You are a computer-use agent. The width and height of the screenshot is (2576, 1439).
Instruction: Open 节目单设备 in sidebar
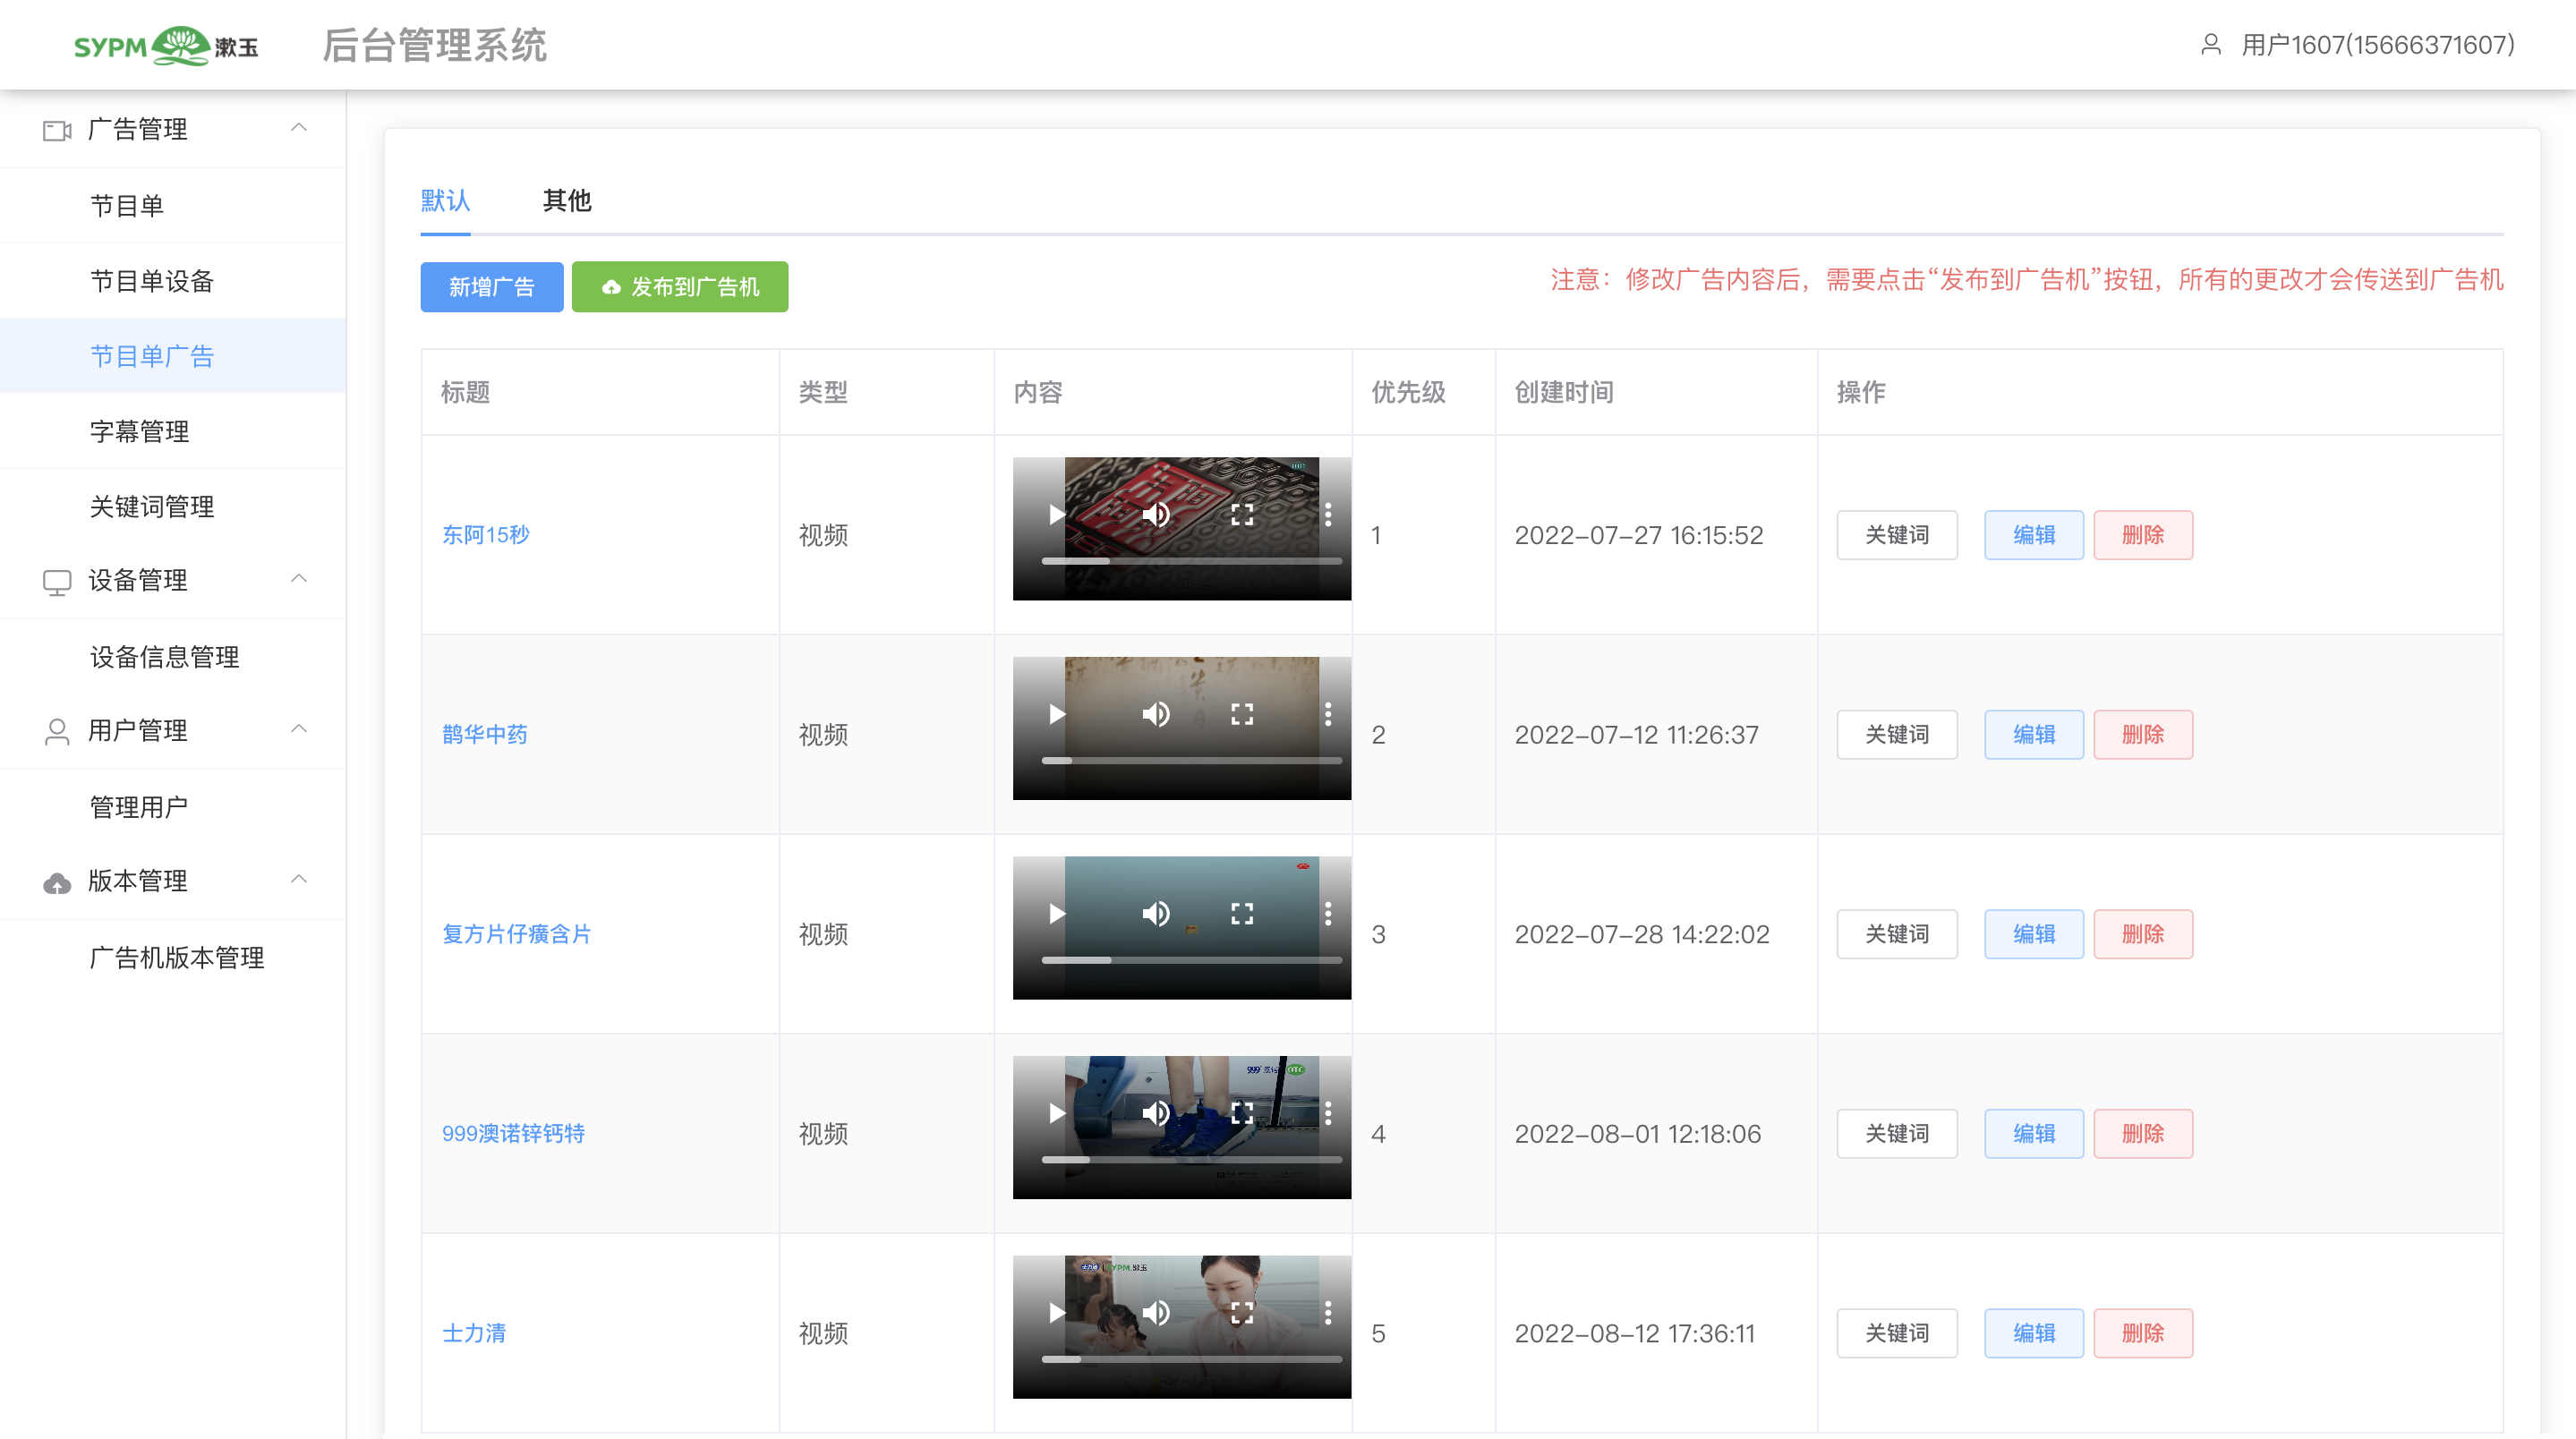tap(173, 281)
